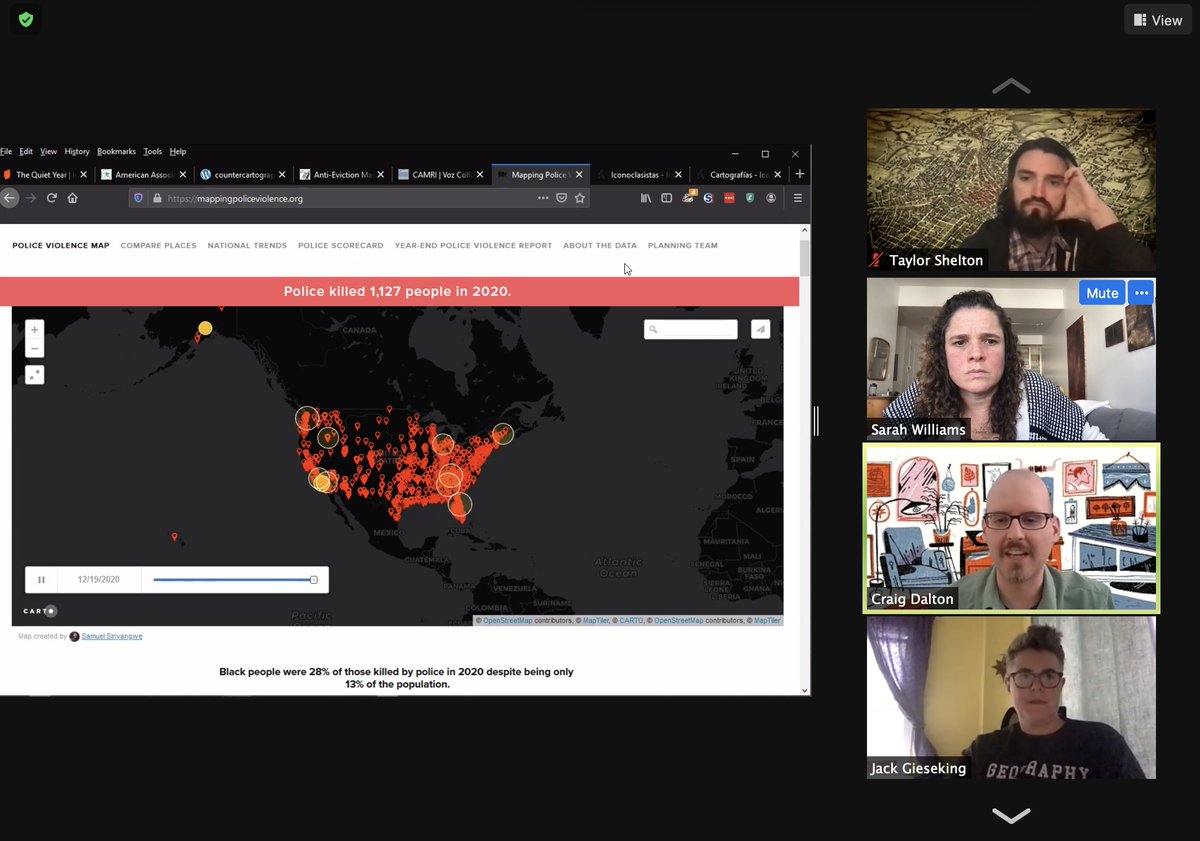Click the tracking protection shield in address bar
The image size is (1200, 841).
(x=139, y=198)
